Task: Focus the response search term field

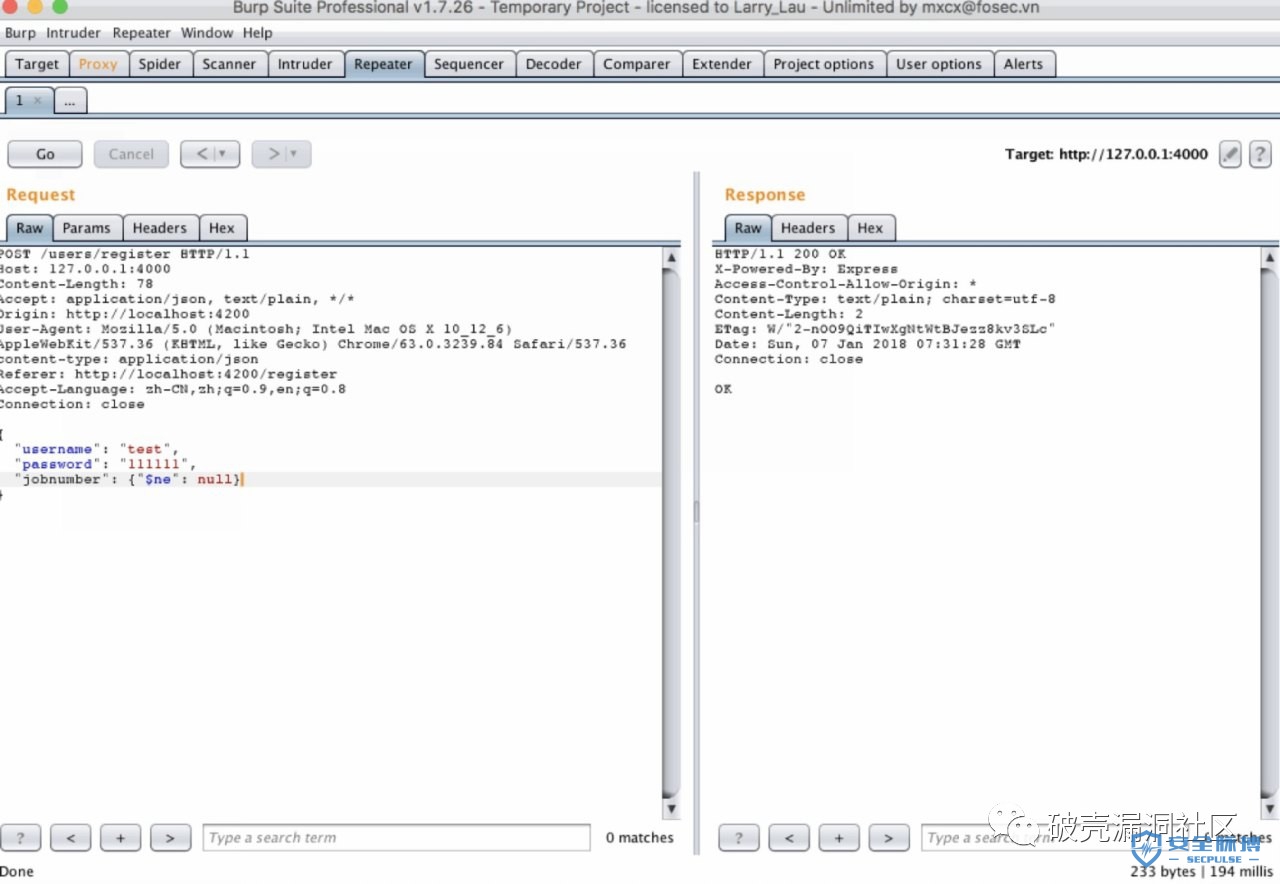Action: (1060, 838)
